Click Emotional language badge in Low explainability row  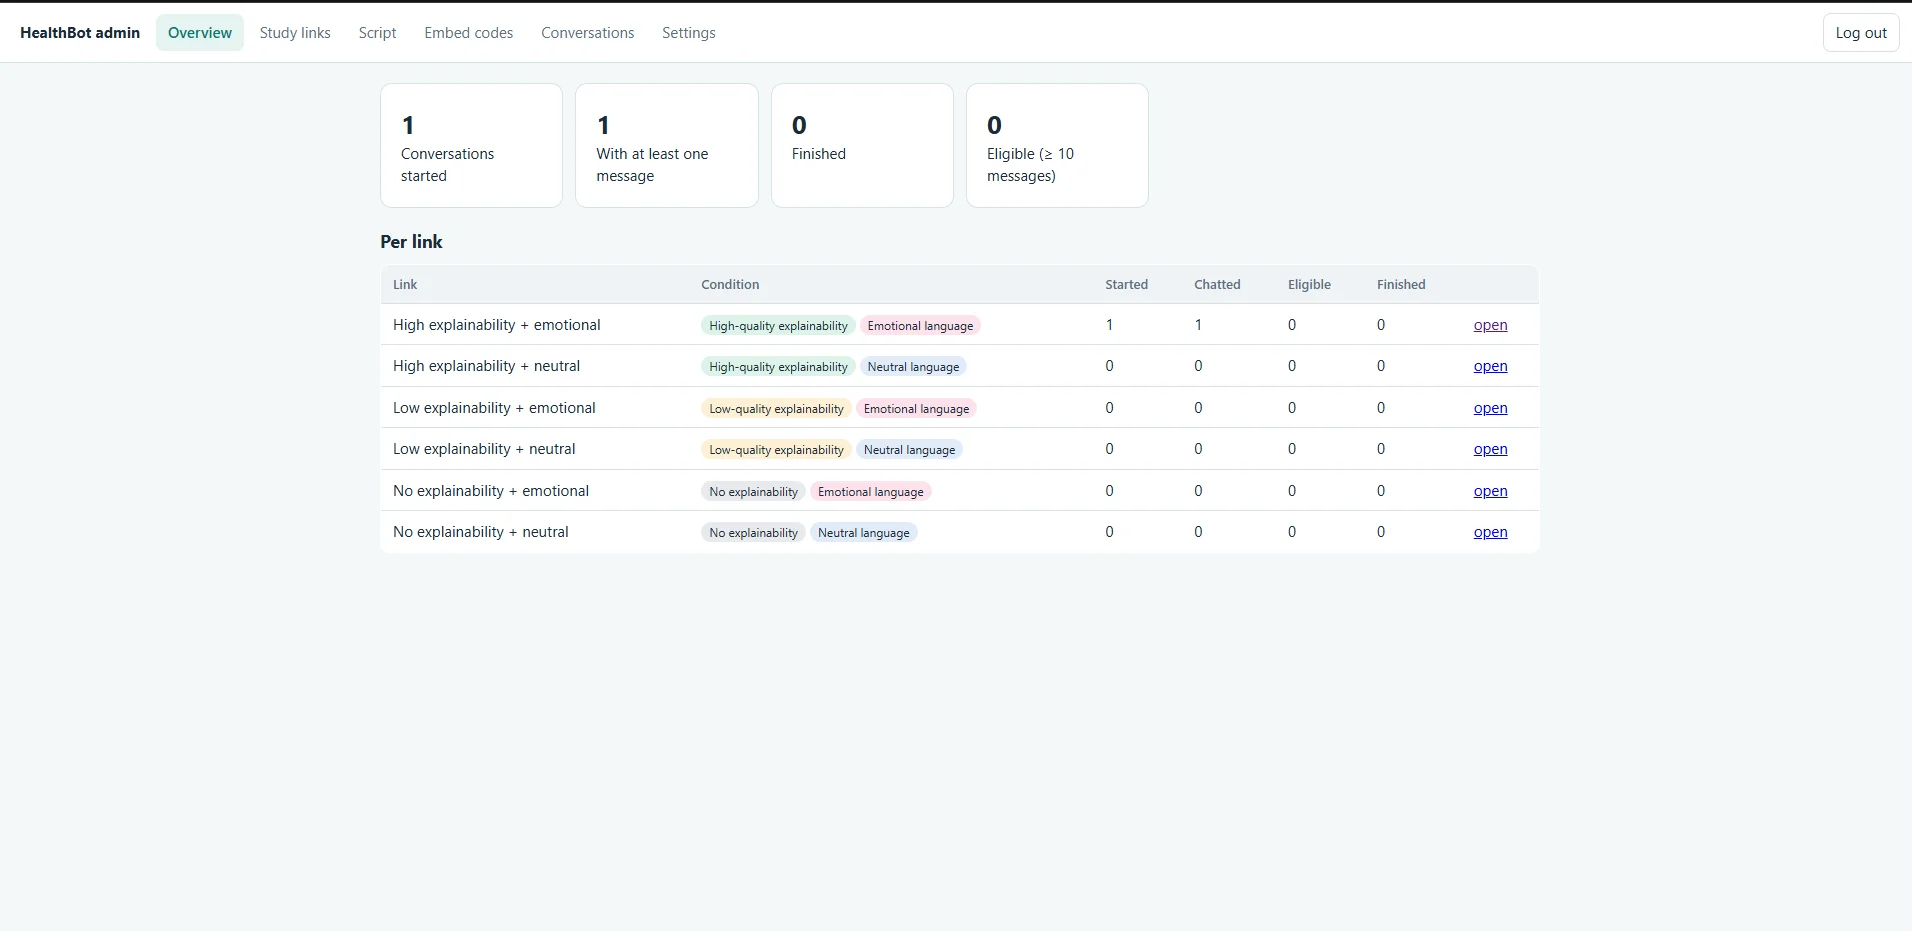pos(916,409)
